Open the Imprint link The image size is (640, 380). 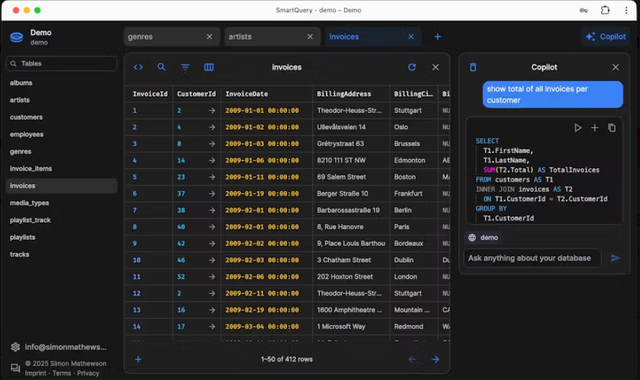coord(36,373)
